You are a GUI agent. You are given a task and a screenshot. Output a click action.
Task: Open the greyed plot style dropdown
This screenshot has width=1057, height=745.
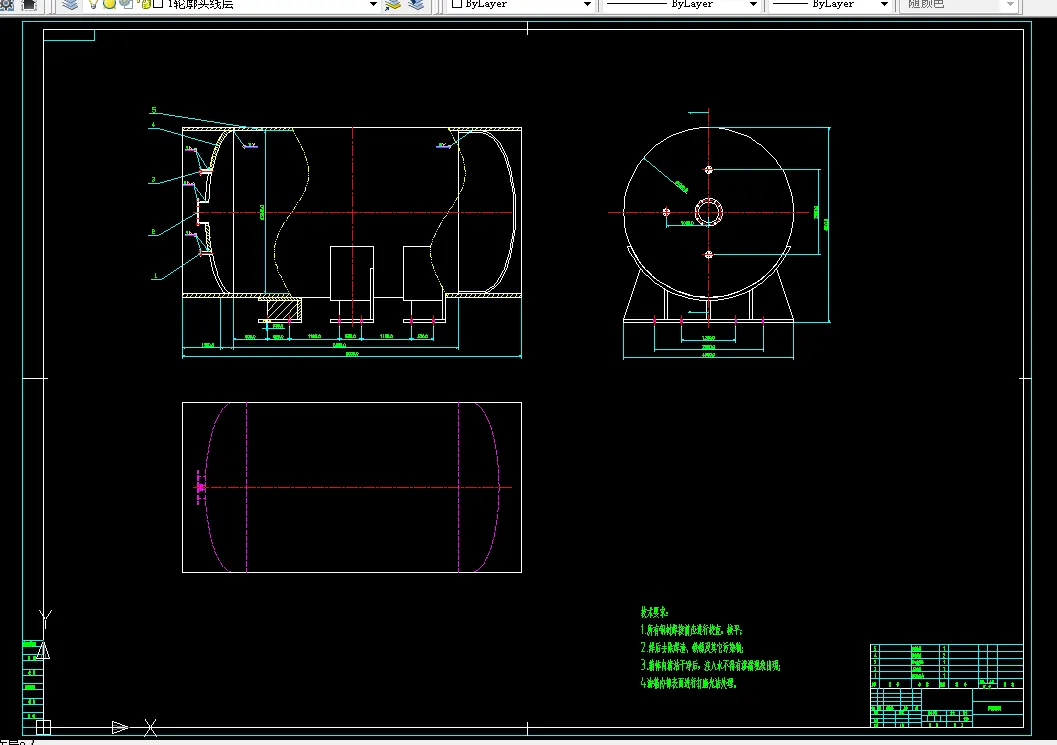click(959, 4)
